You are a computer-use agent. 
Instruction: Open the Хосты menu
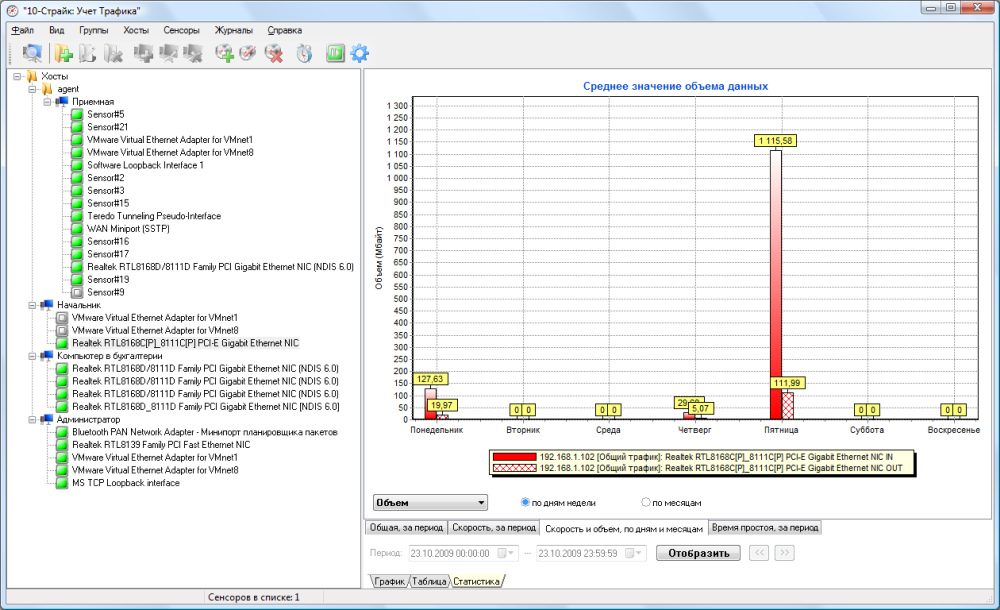[x=136, y=30]
